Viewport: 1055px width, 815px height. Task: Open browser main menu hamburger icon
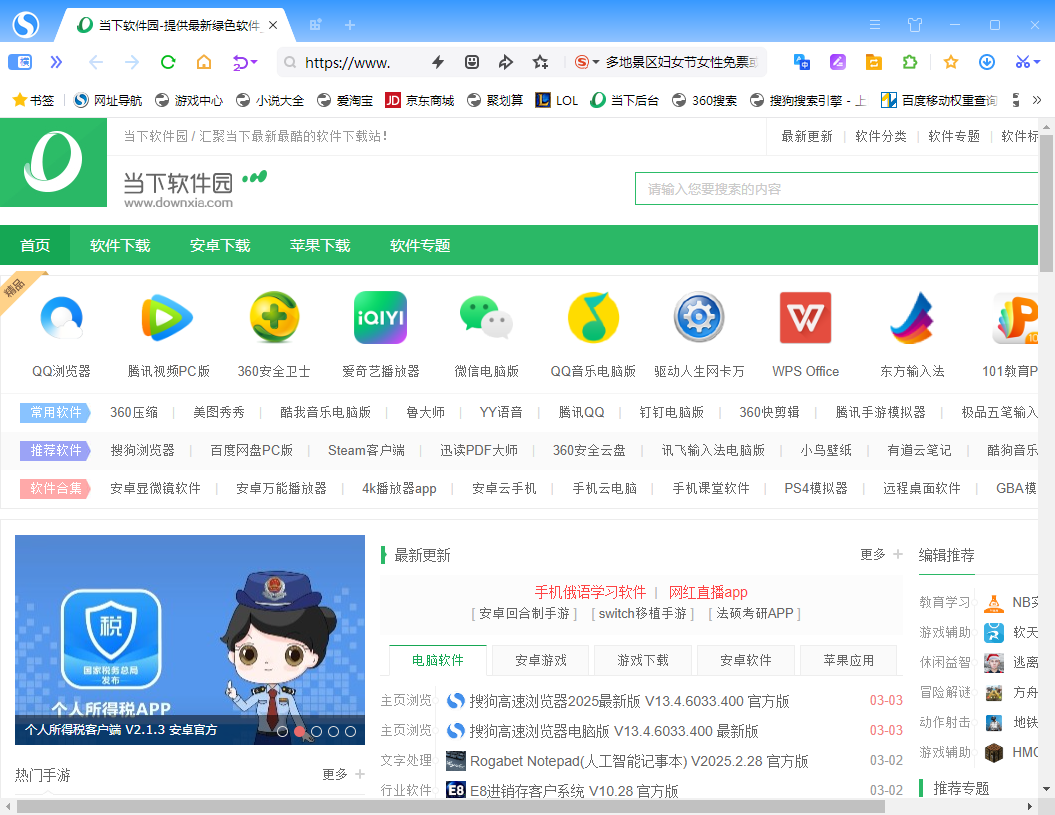pos(875,25)
